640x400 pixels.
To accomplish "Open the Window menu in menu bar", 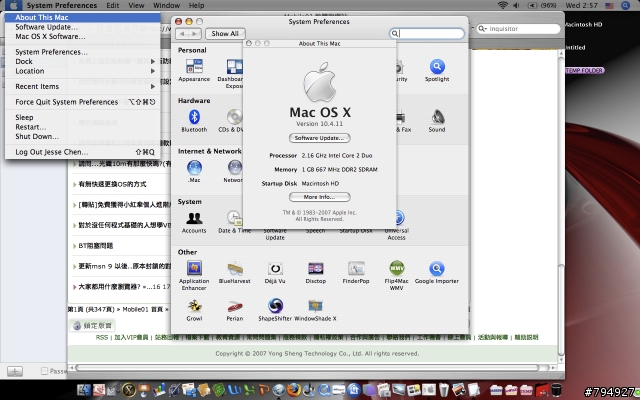I will (x=167, y=5).
